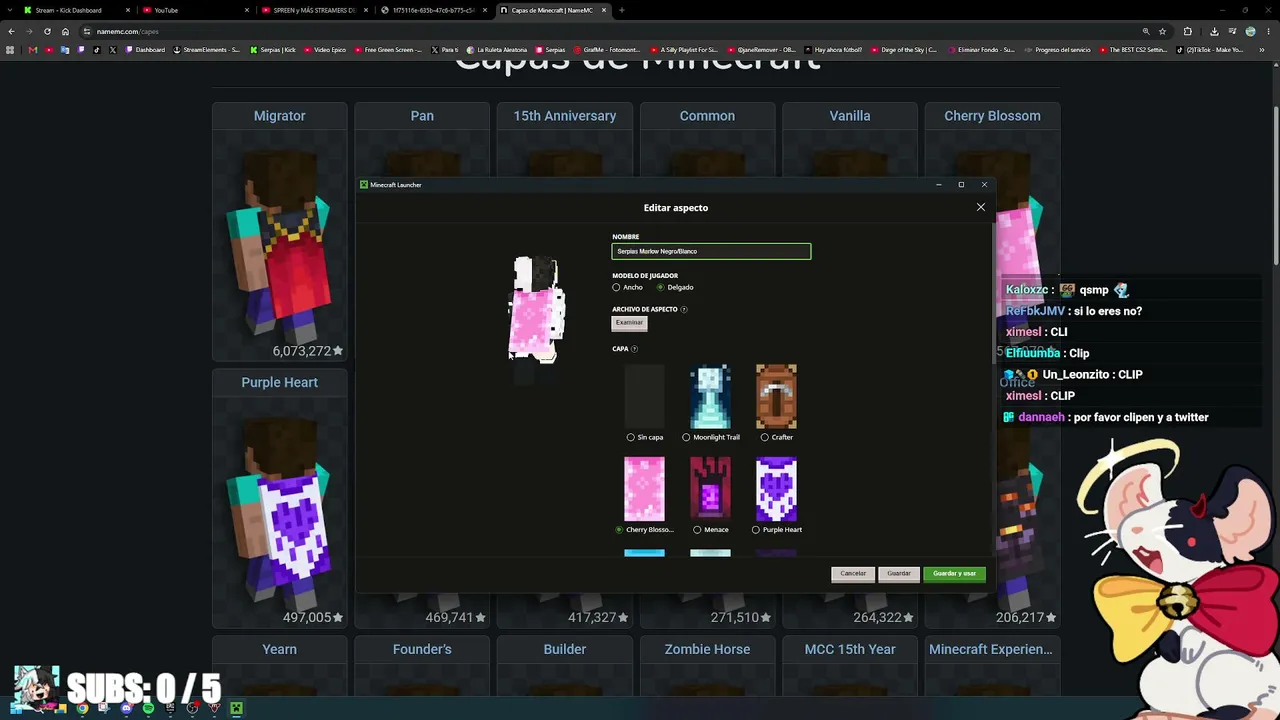Choose the Cherry Blossom cape radio
This screenshot has width=1280, height=720.
tap(619, 530)
